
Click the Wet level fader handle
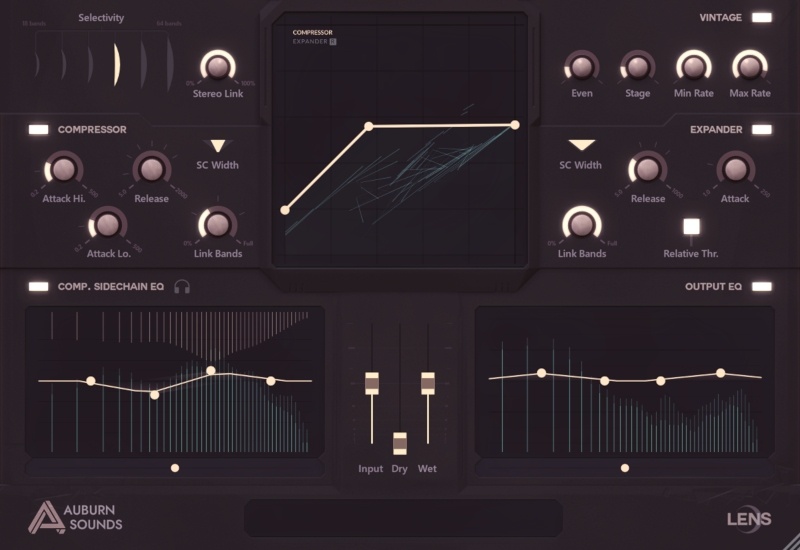[428, 382]
